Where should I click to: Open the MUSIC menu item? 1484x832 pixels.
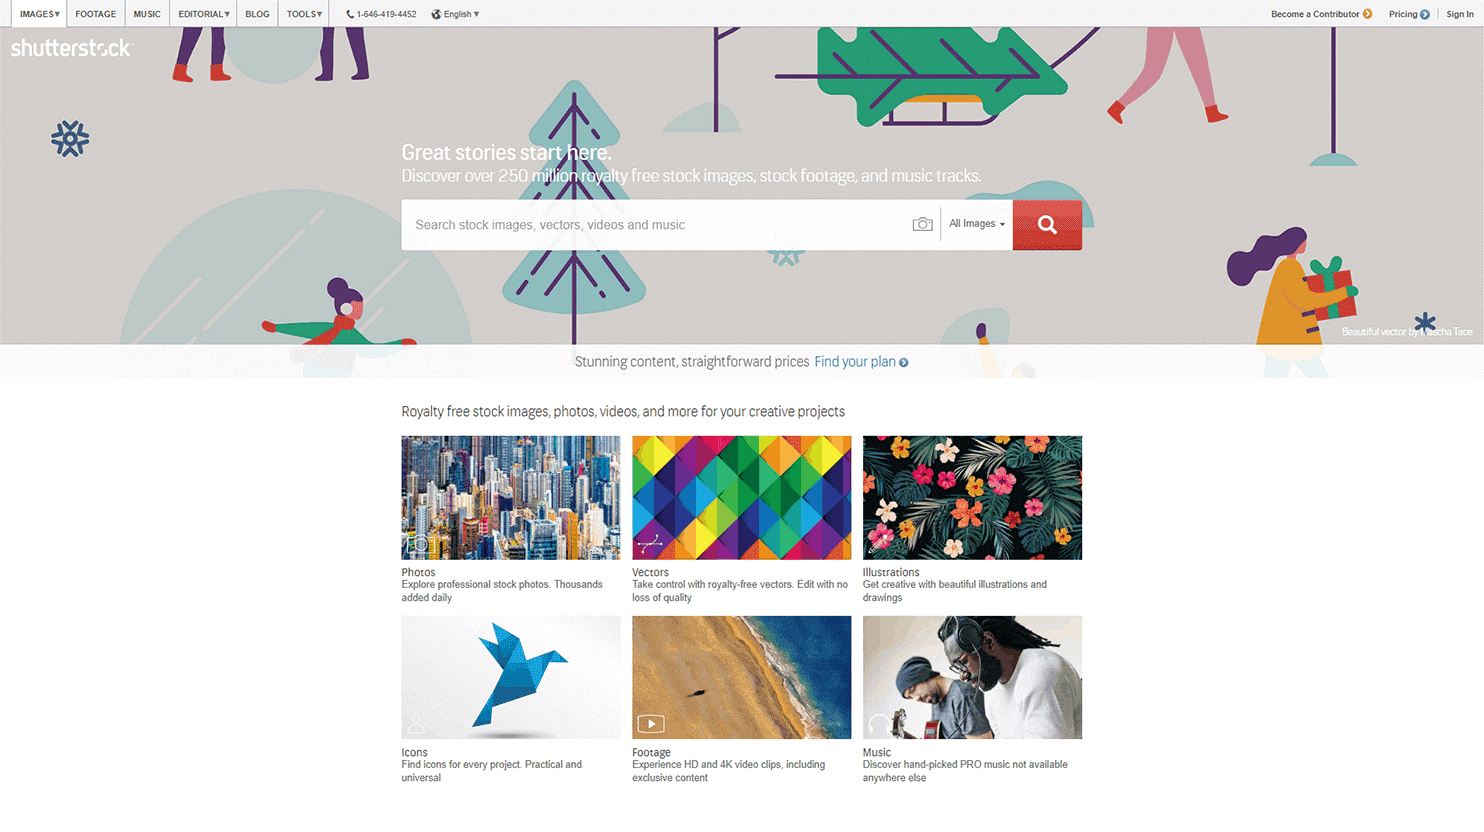(147, 14)
